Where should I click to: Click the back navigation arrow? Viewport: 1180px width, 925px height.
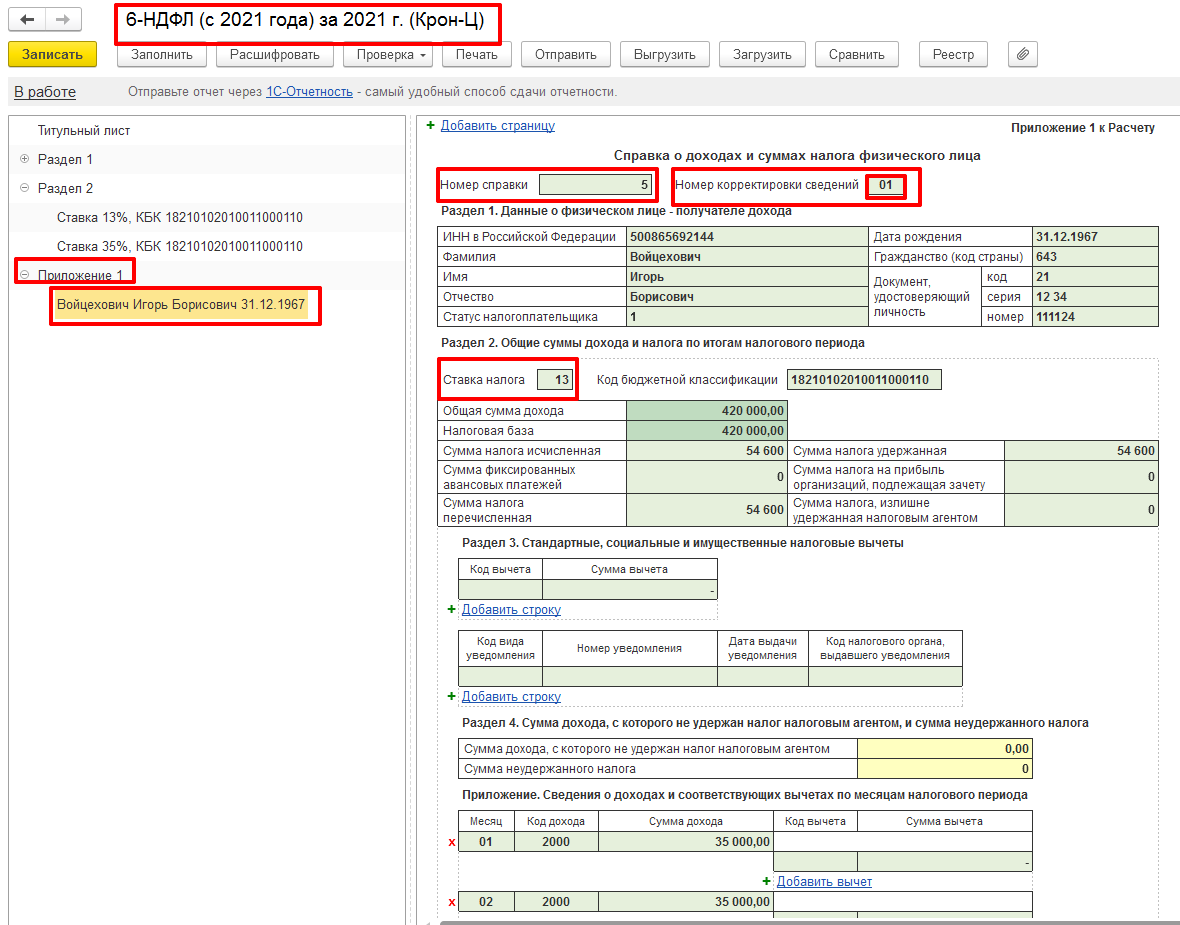(x=27, y=20)
